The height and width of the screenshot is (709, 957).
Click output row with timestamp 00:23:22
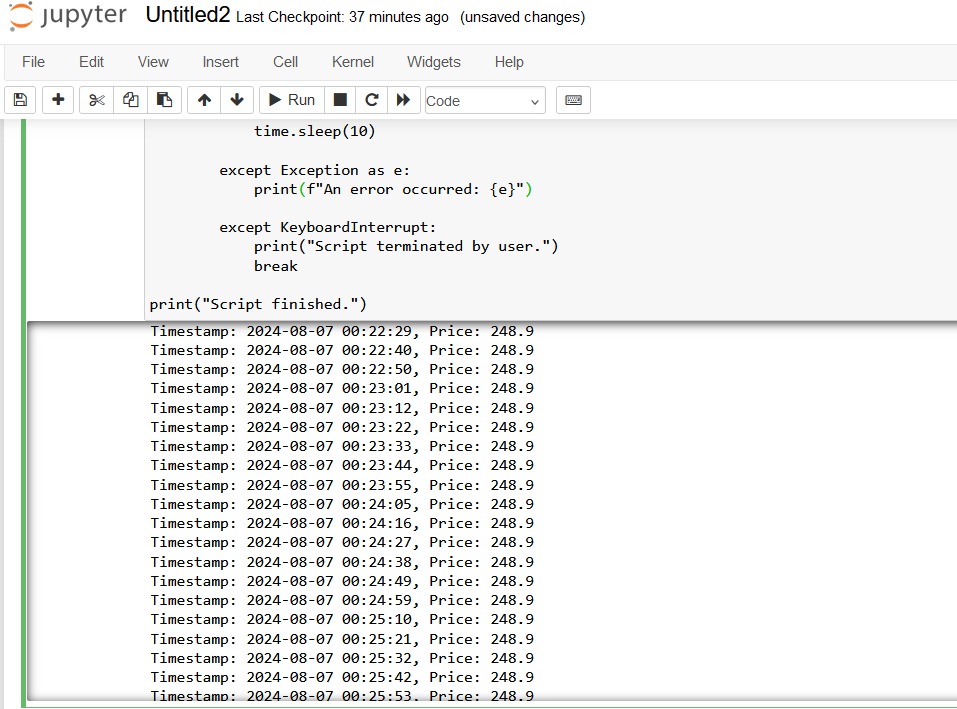point(342,427)
